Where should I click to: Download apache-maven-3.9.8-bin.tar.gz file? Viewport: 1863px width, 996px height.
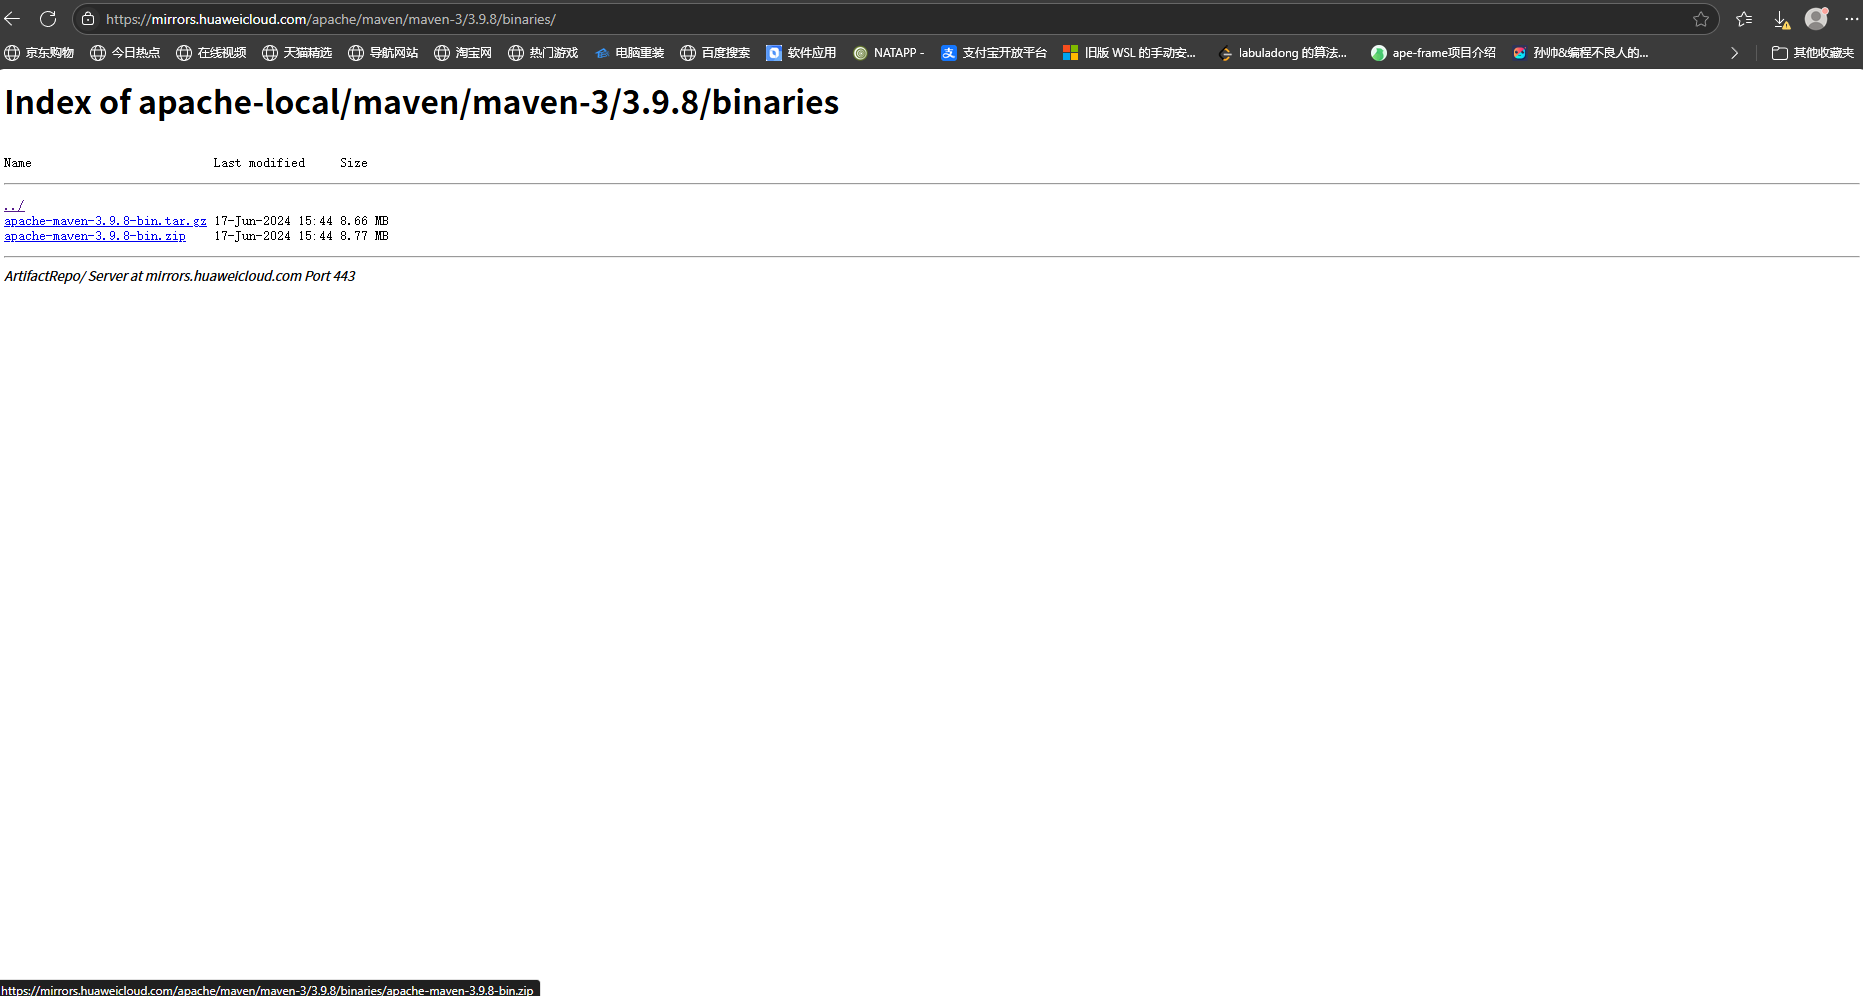[x=105, y=221]
